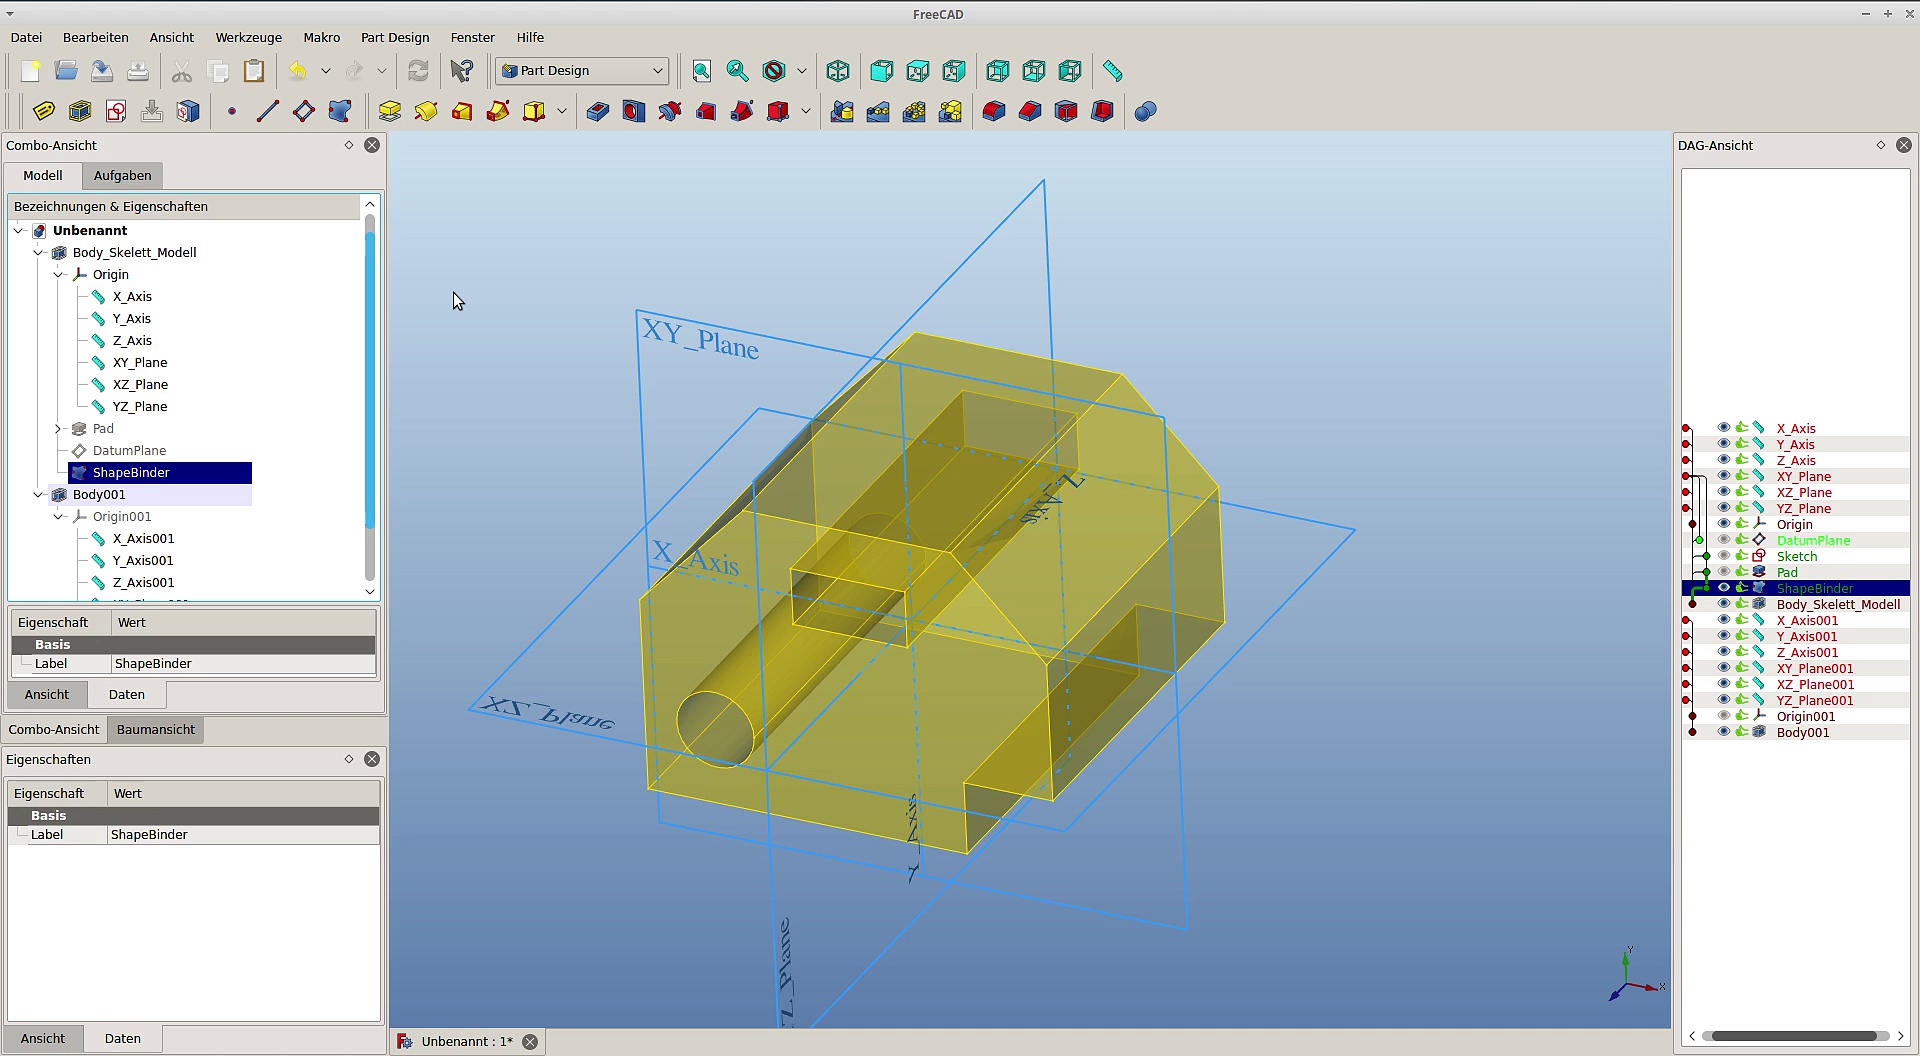Close the Unbenannt document tab

pos(530,1042)
